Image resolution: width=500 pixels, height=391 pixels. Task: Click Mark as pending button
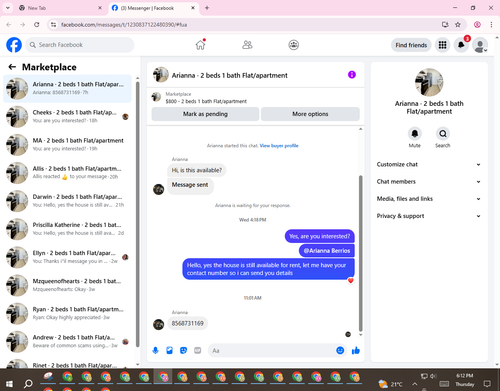pyautogui.click(x=205, y=114)
